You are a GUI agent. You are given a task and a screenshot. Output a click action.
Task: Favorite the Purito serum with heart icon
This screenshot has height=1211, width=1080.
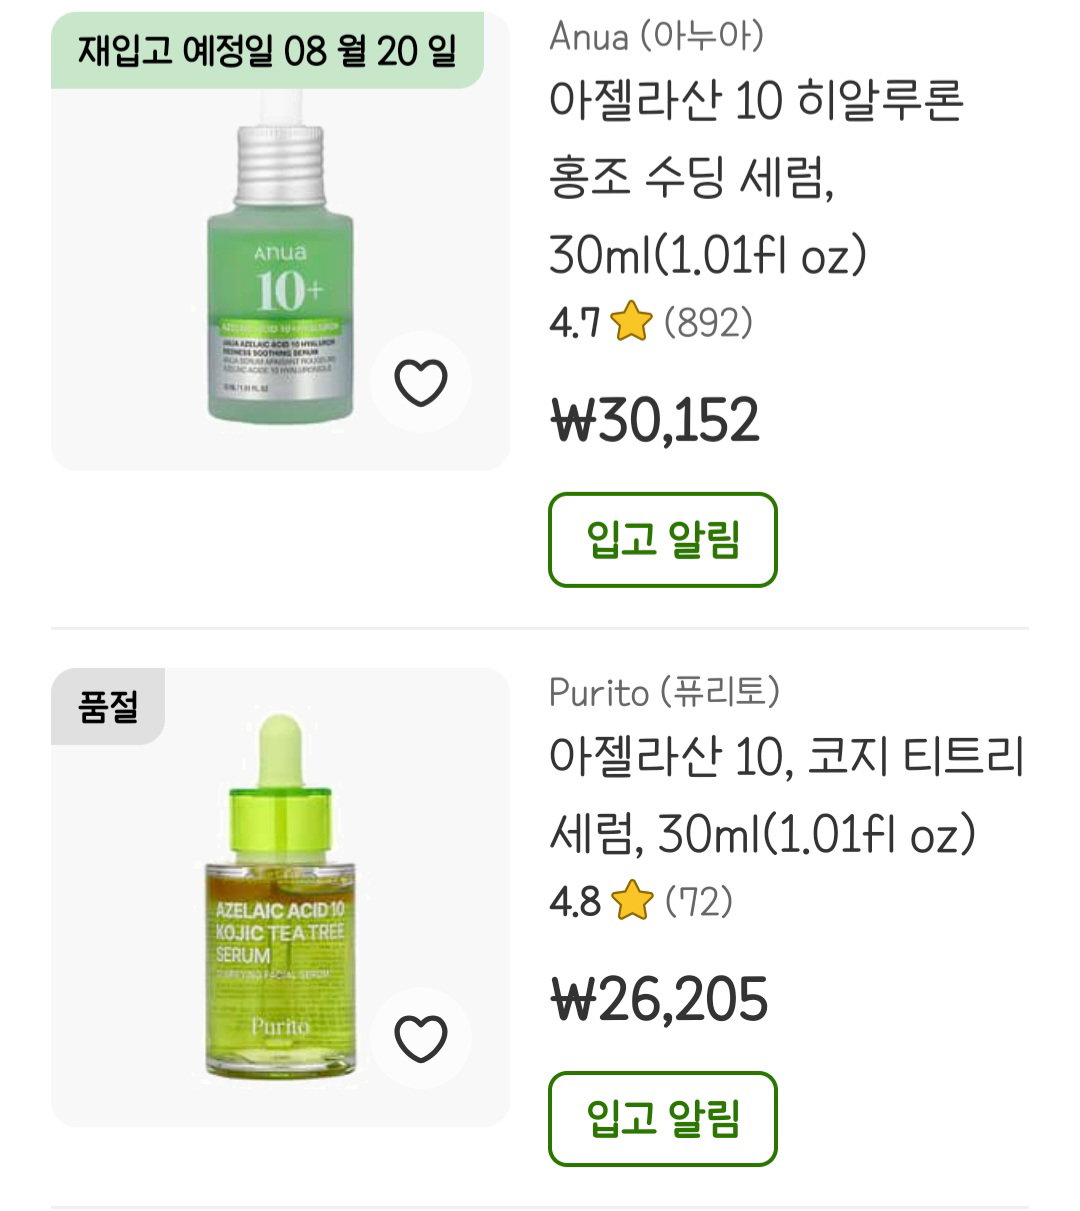pyautogui.click(x=421, y=1038)
